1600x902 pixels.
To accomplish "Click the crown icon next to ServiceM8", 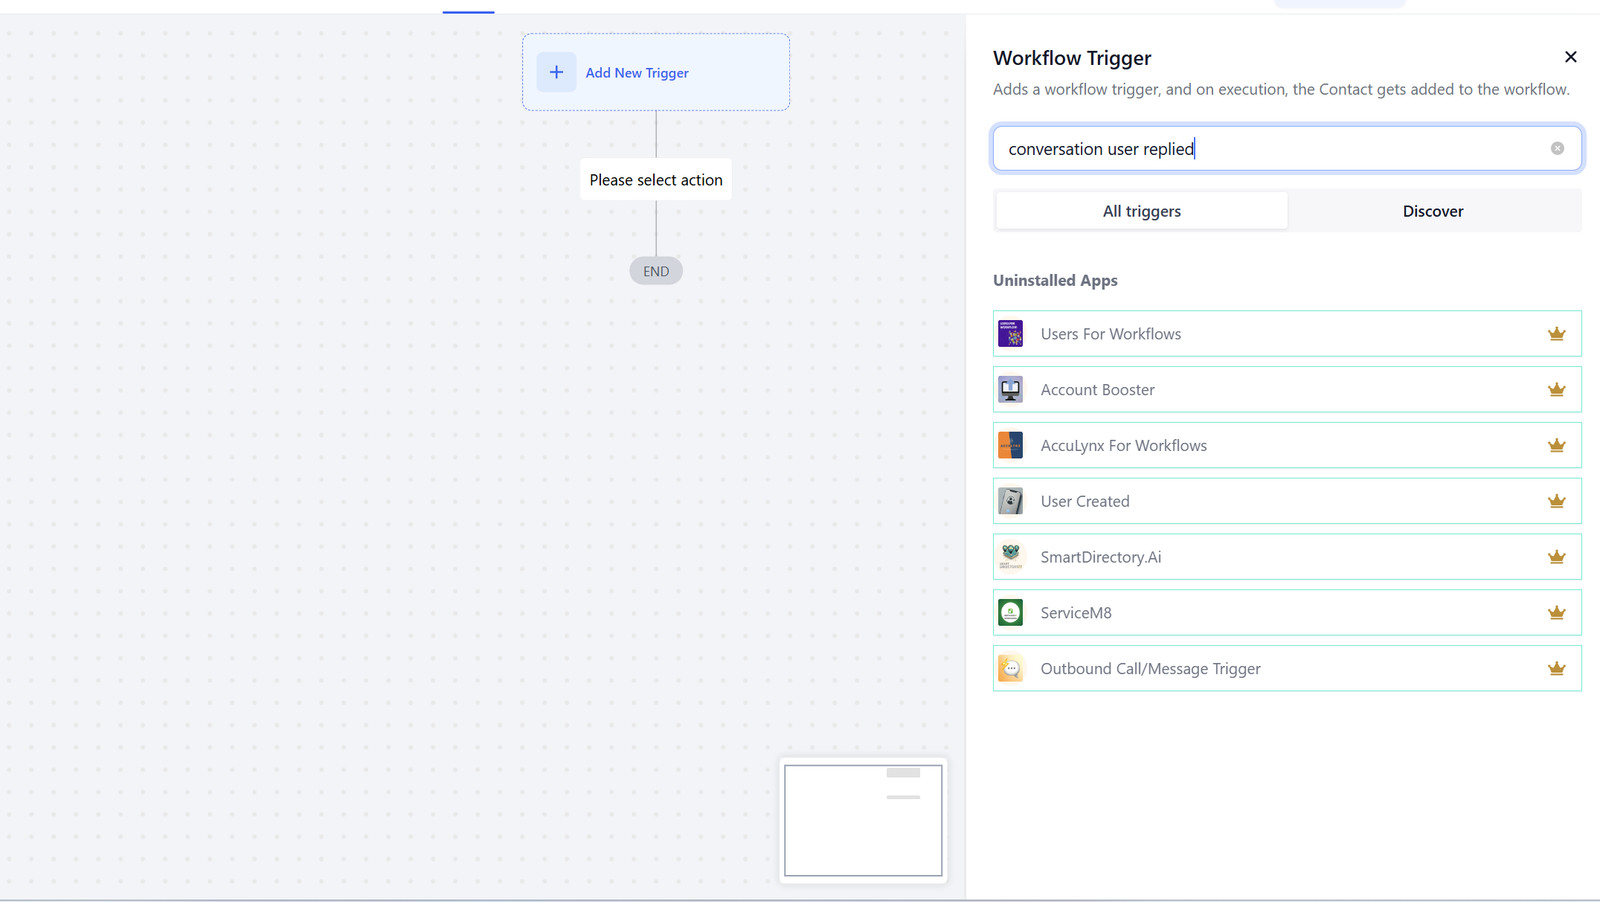I will point(1556,613).
